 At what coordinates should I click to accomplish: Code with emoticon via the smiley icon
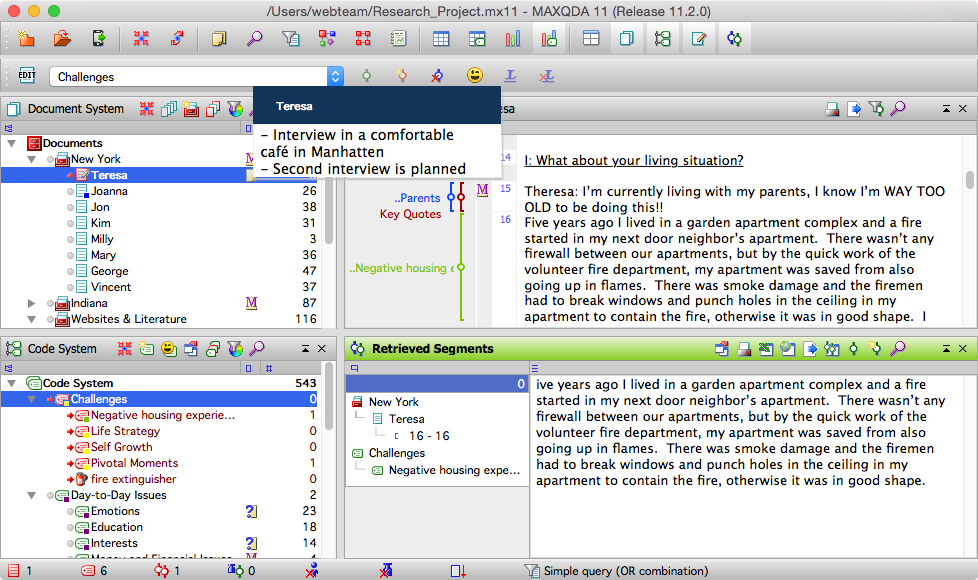pyautogui.click(x=475, y=75)
